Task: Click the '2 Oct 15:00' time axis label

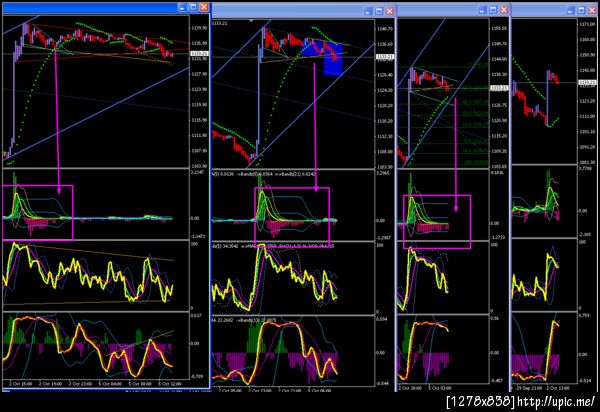Action: pos(21,383)
